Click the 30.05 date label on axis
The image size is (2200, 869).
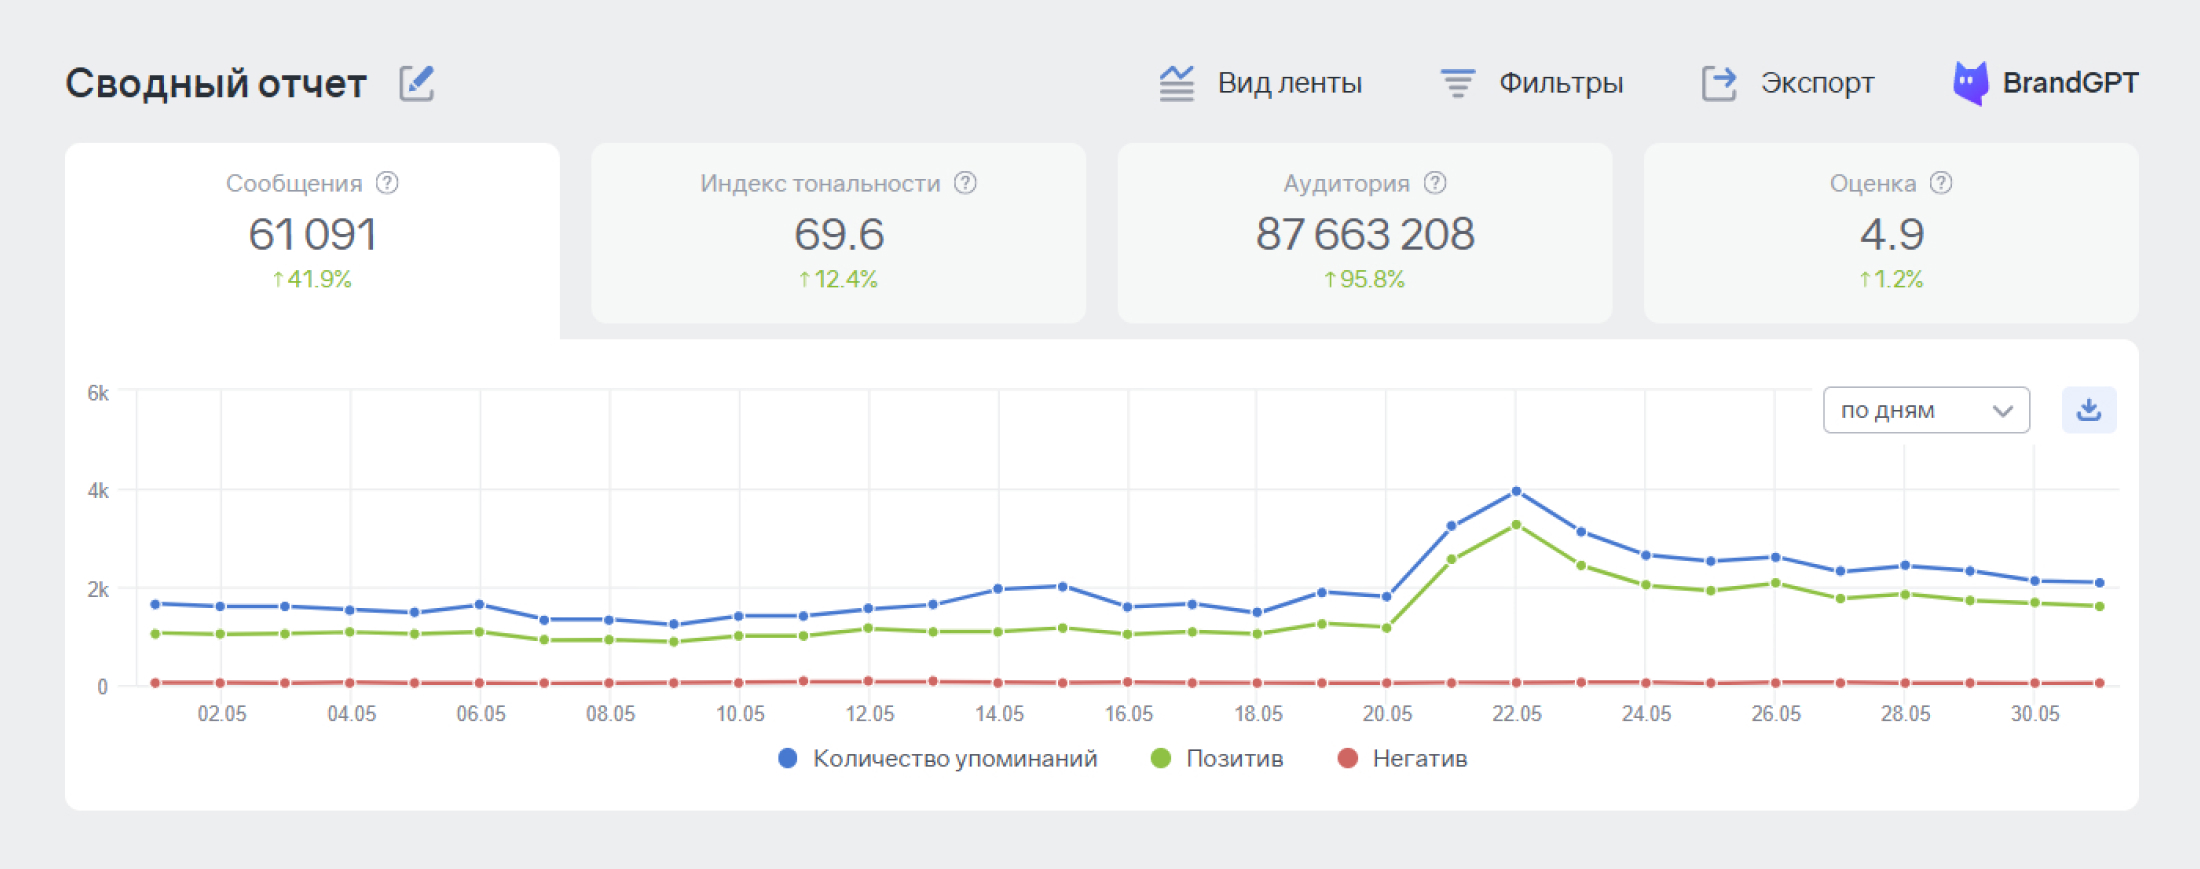click(2036, 714)
